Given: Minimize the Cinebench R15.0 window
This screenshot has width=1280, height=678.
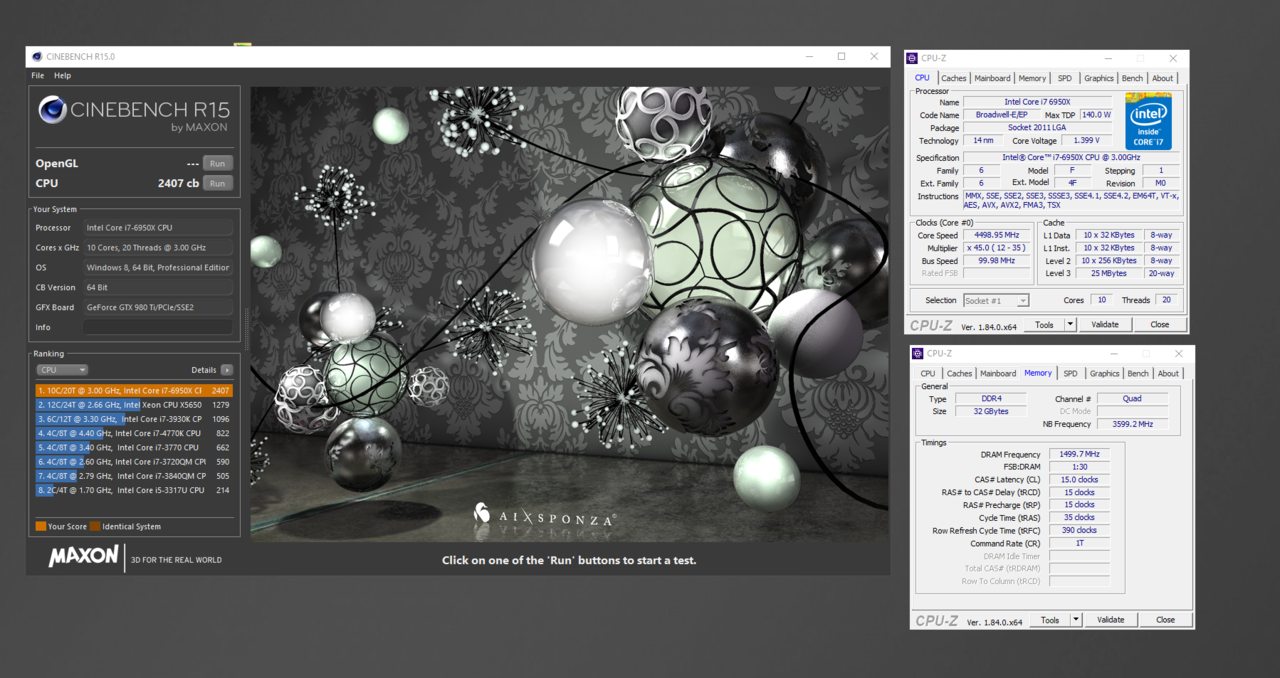Looking at the screenshot, I should pos(807,57).
